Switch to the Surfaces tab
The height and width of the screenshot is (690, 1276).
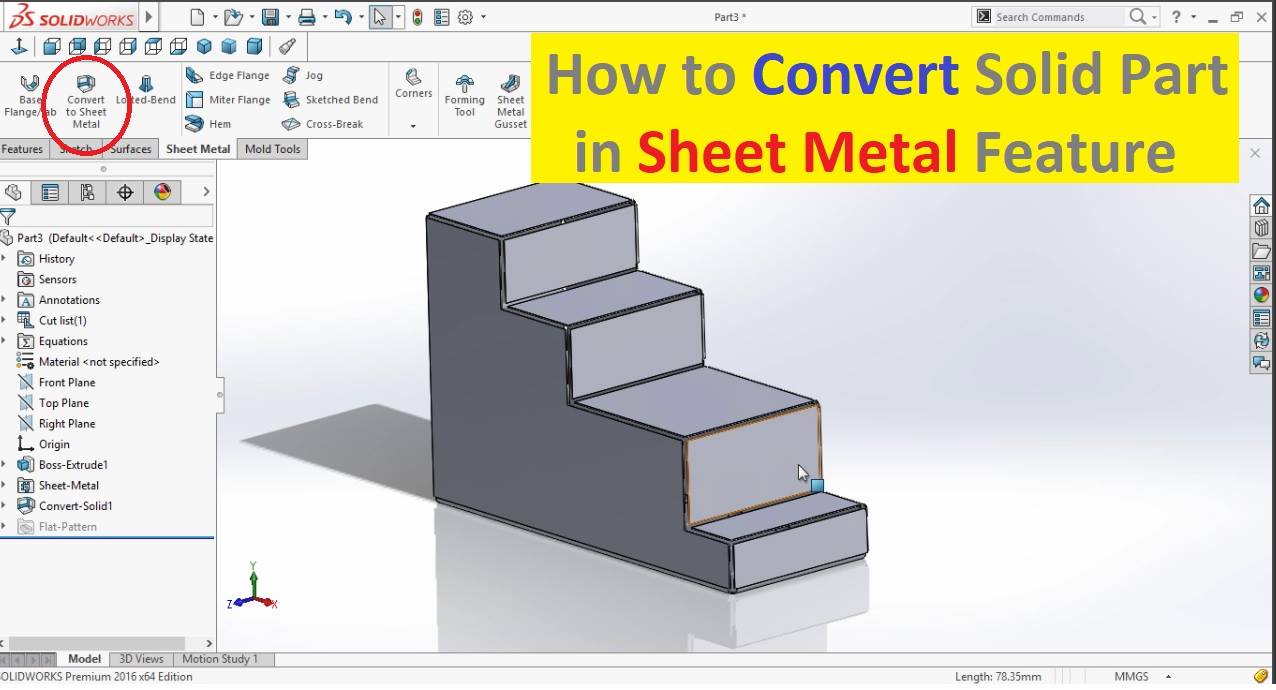(130, 149)
